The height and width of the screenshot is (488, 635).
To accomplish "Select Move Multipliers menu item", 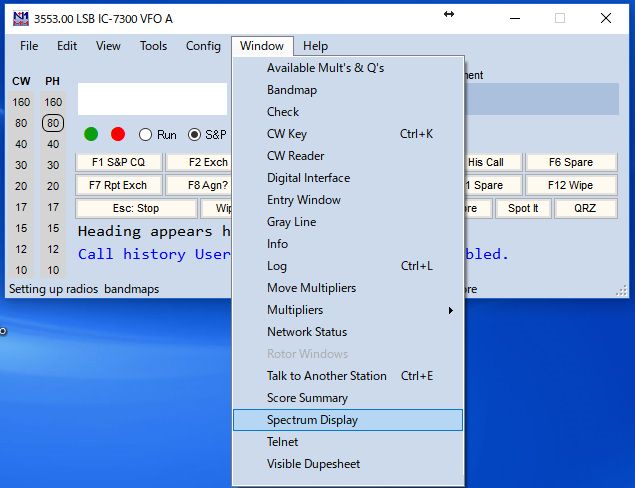I will (x=348, y=288).
